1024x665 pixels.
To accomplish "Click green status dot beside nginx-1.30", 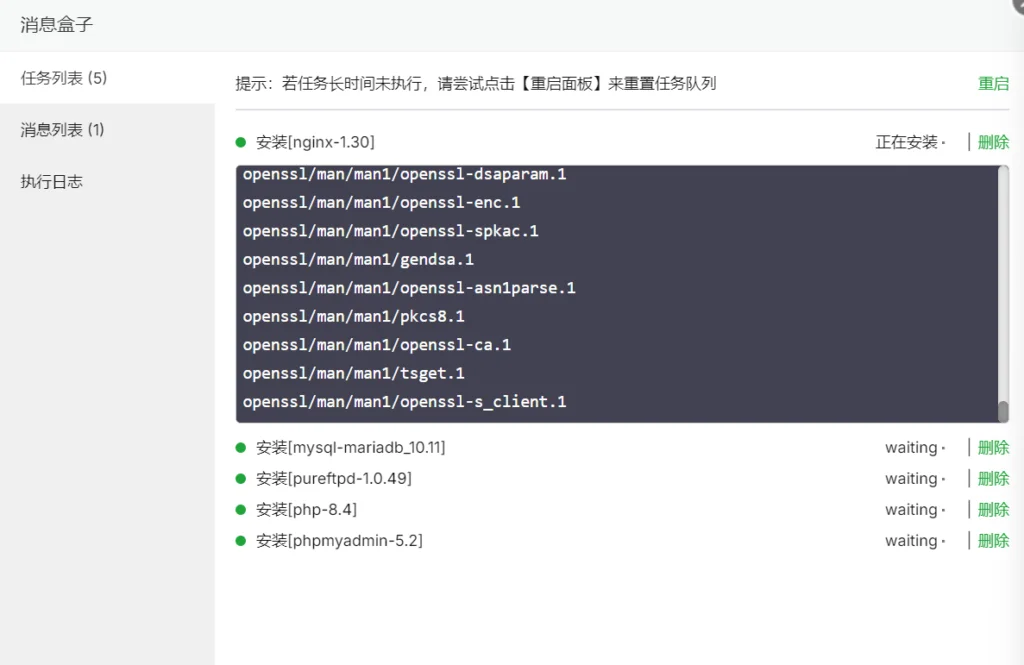I will coord(240,142).
